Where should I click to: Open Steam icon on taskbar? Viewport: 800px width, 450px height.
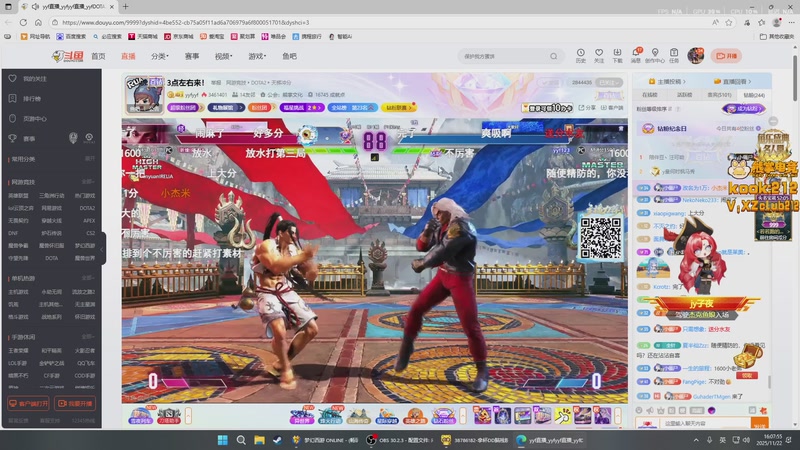point(277,440)
